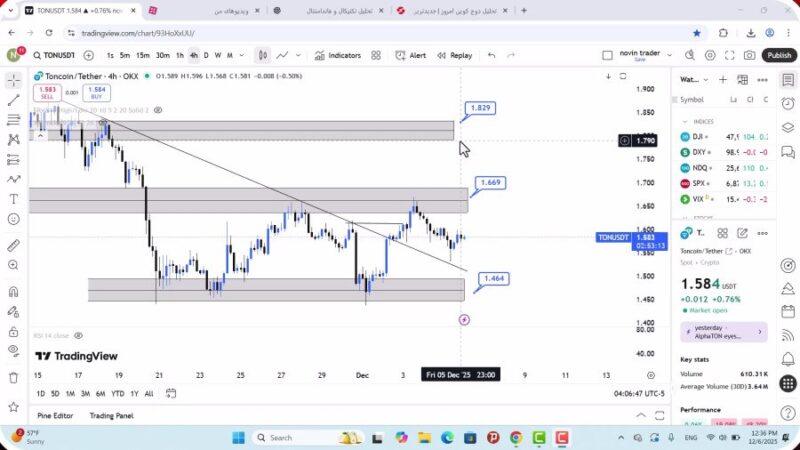Click the candlestick chart type icon
The width and height of the screenshot is (800, 450).
tap(262, 56)
